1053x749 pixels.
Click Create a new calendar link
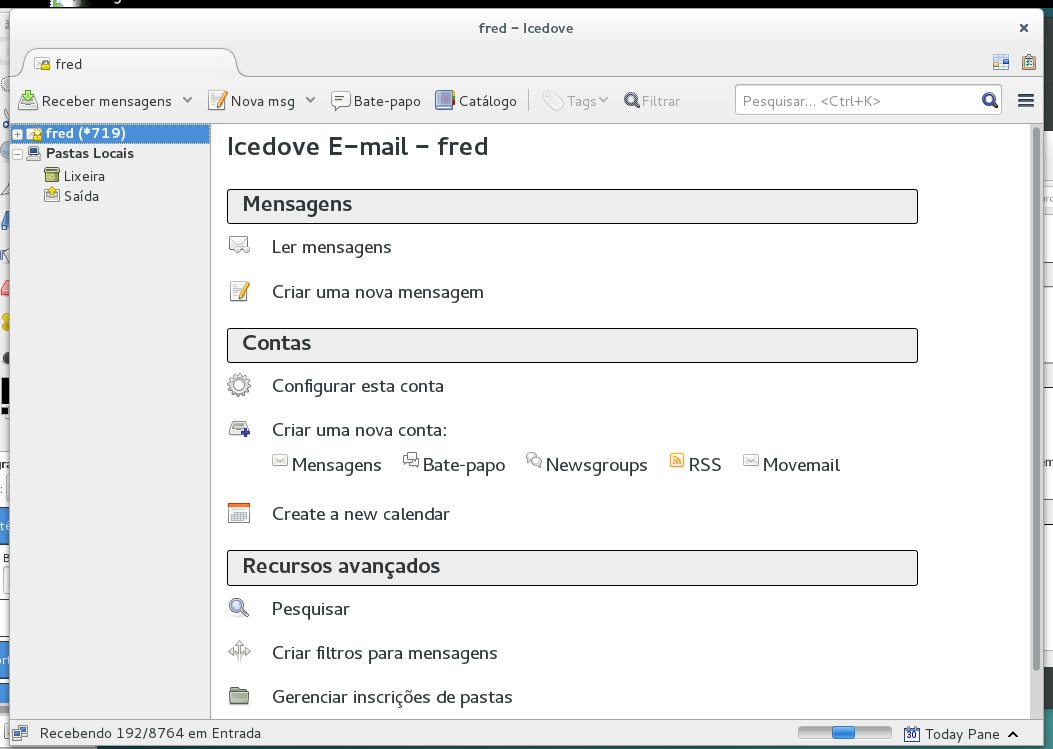tap(361, 514)
